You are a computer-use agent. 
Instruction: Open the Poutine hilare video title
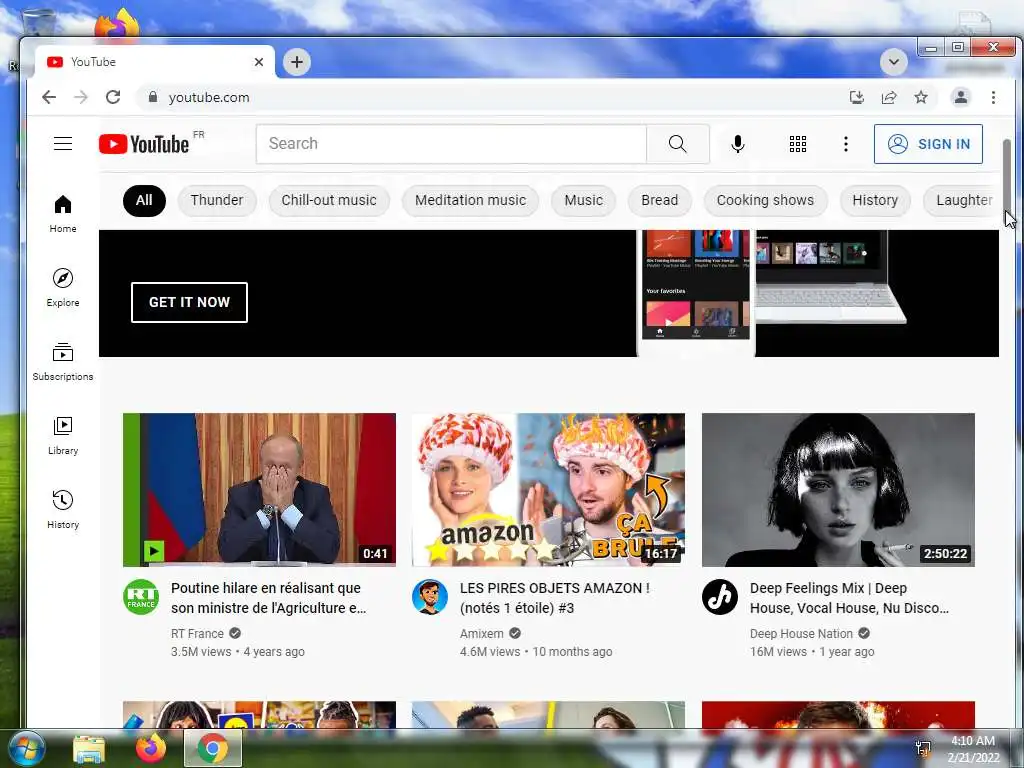tap(268, 598)
